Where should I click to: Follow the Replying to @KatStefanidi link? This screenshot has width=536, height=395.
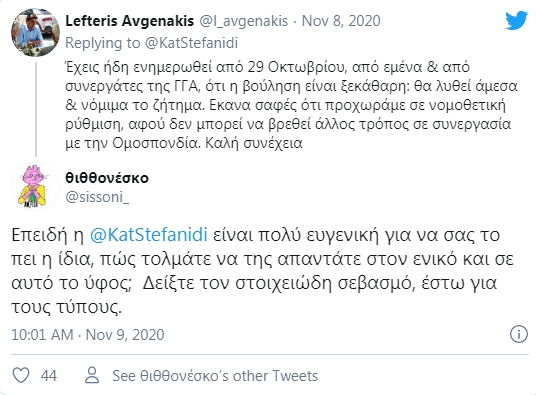pos(151,43)
